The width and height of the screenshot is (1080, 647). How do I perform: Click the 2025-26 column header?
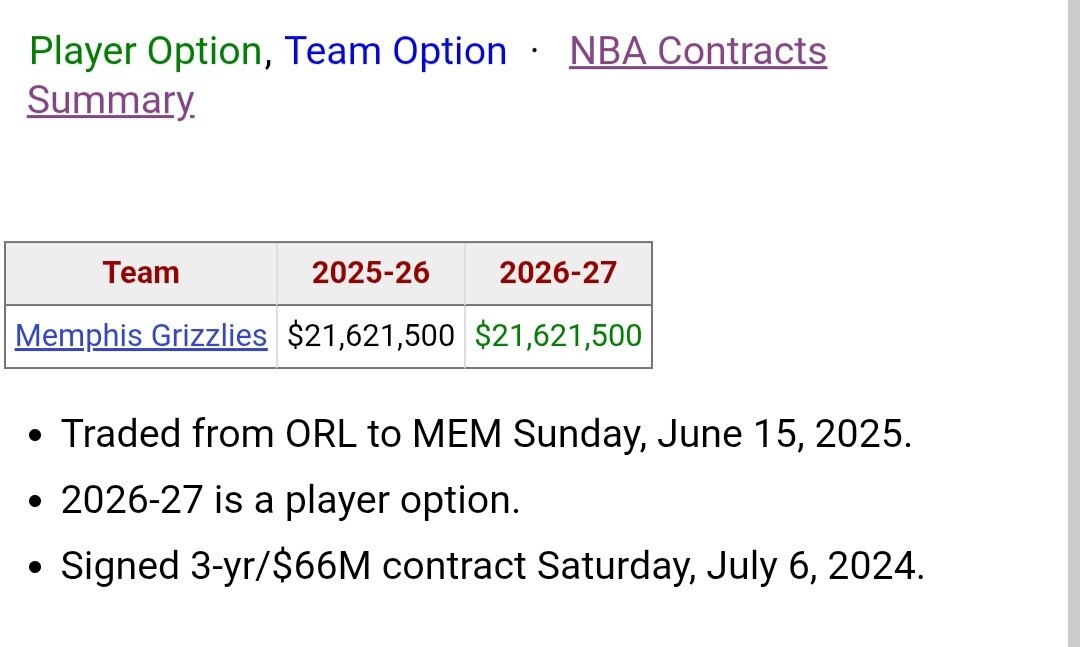(370, 273)
